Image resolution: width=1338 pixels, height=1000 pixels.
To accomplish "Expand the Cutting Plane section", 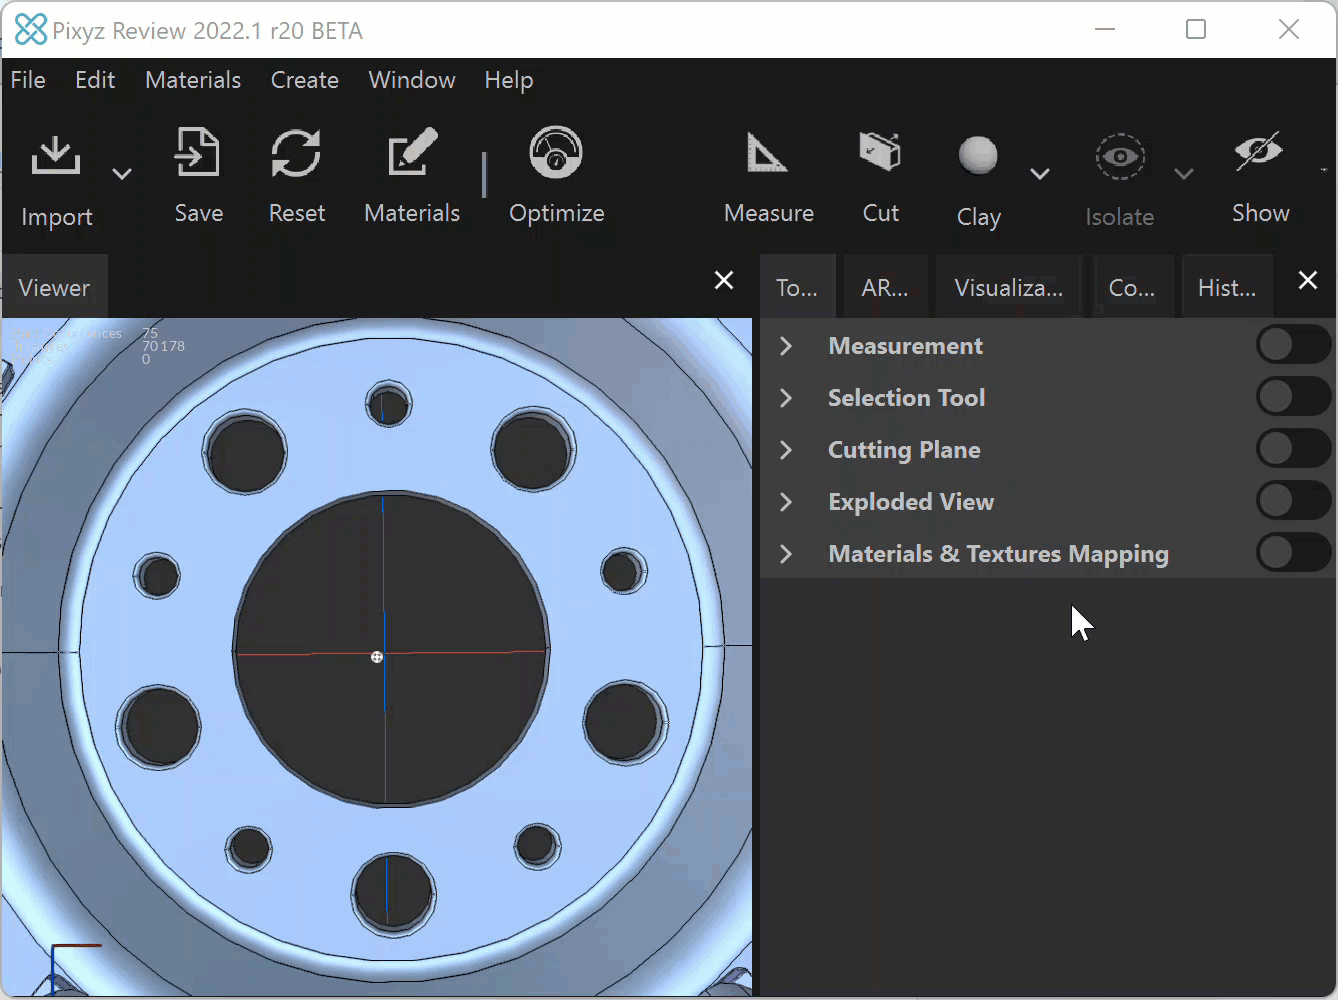I will point(786,450).
